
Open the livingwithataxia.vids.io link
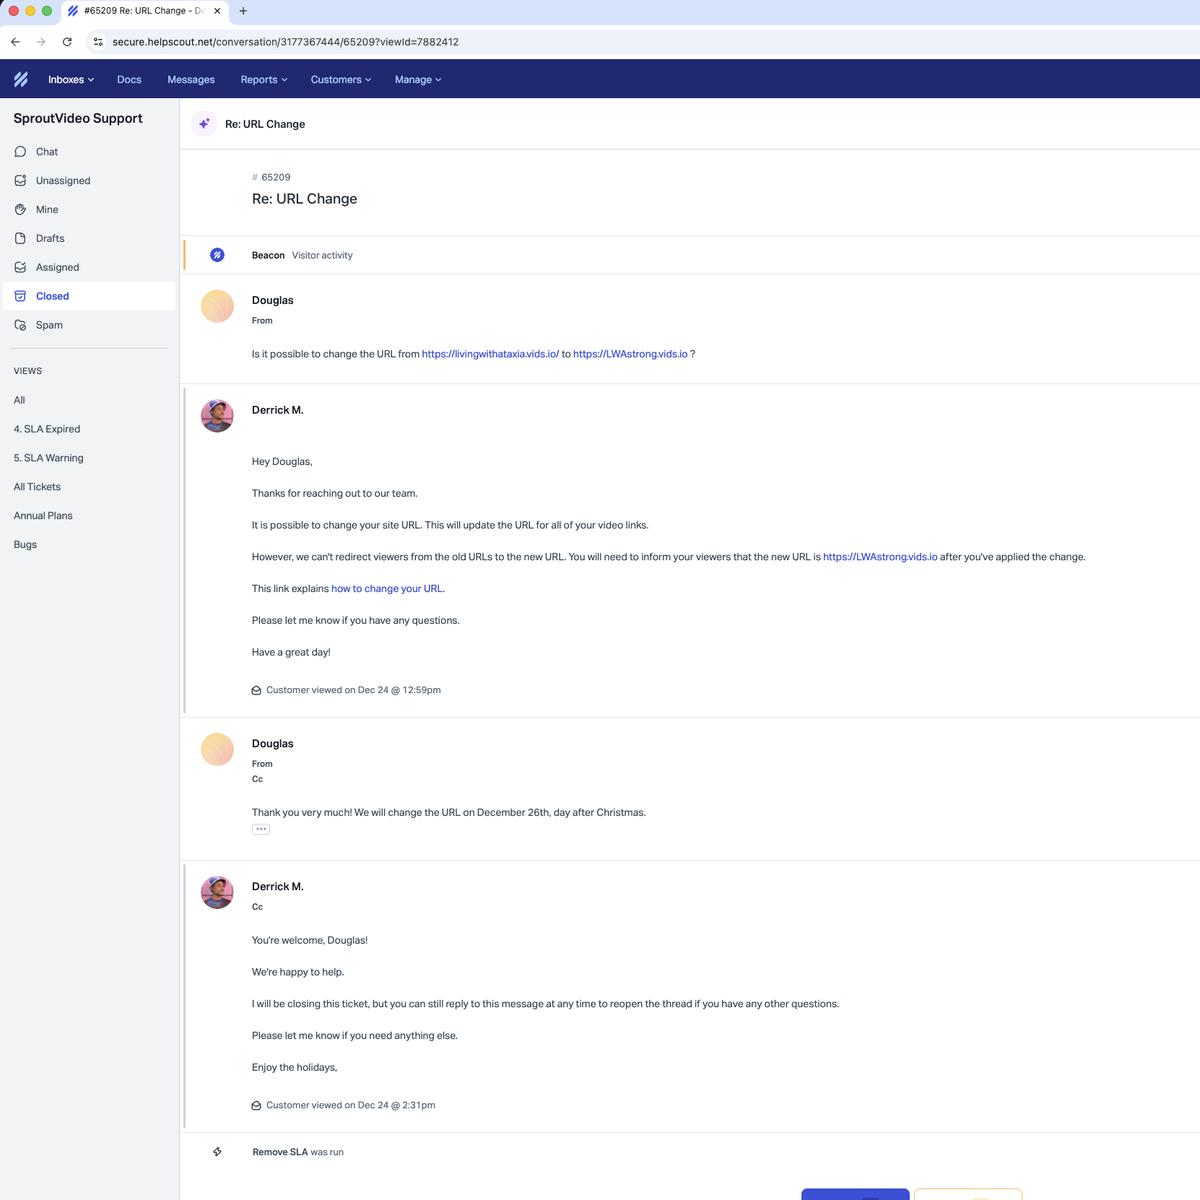pyautogui.click(x=490, y=354)
